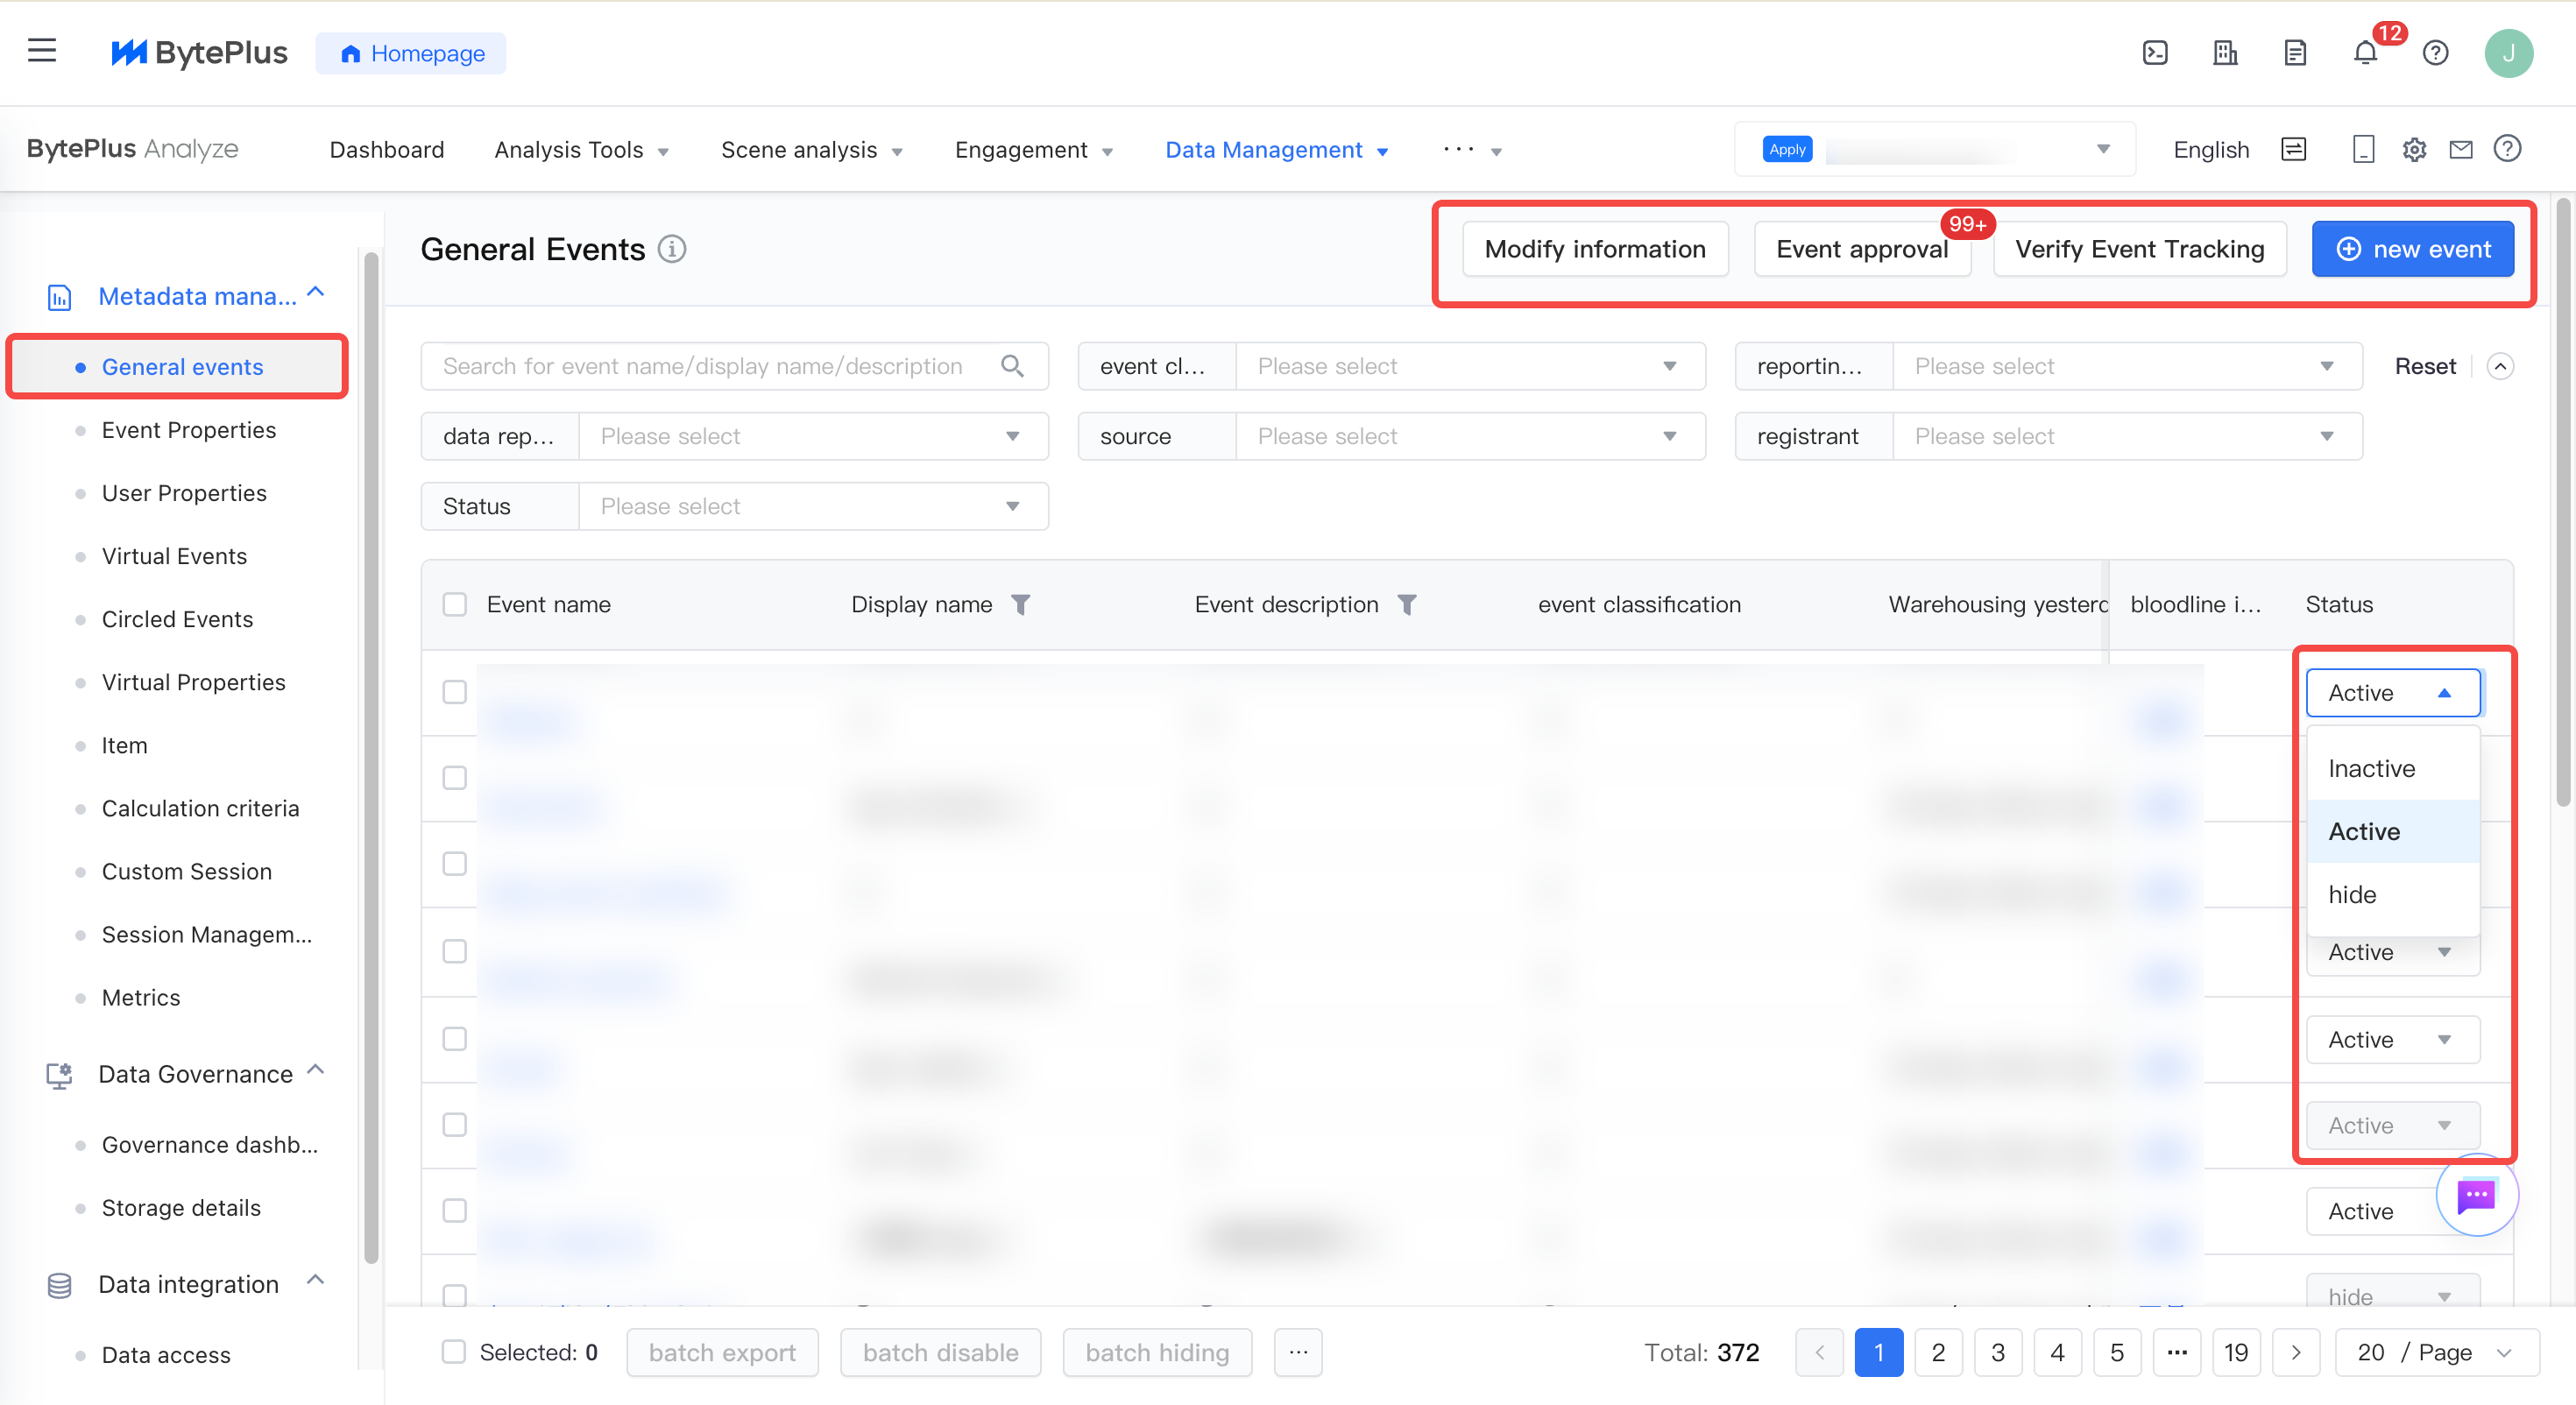Open the purple chat support bubble
Viewport: 2576px width, 1405px height.
pyautogui.click(x=2476, y=1195)
